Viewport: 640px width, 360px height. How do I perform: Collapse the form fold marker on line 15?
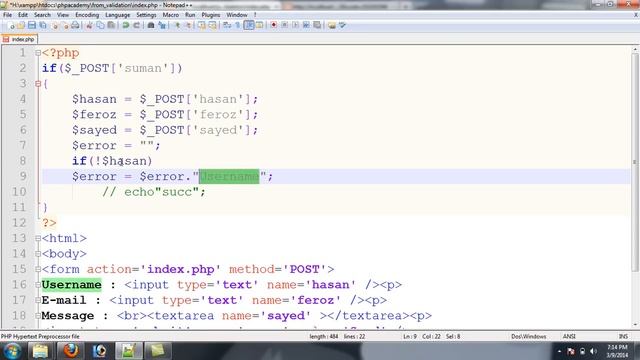38,269
